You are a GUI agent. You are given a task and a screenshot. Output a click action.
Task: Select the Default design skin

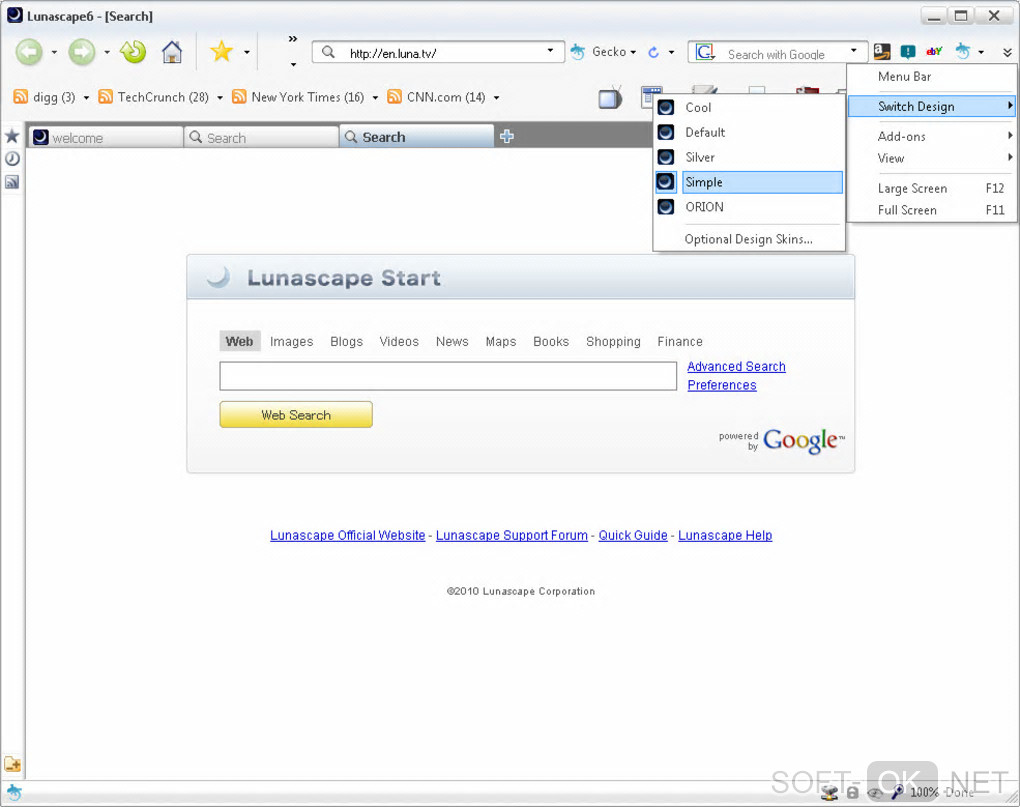pyautogui.click(x=749, y=133)
